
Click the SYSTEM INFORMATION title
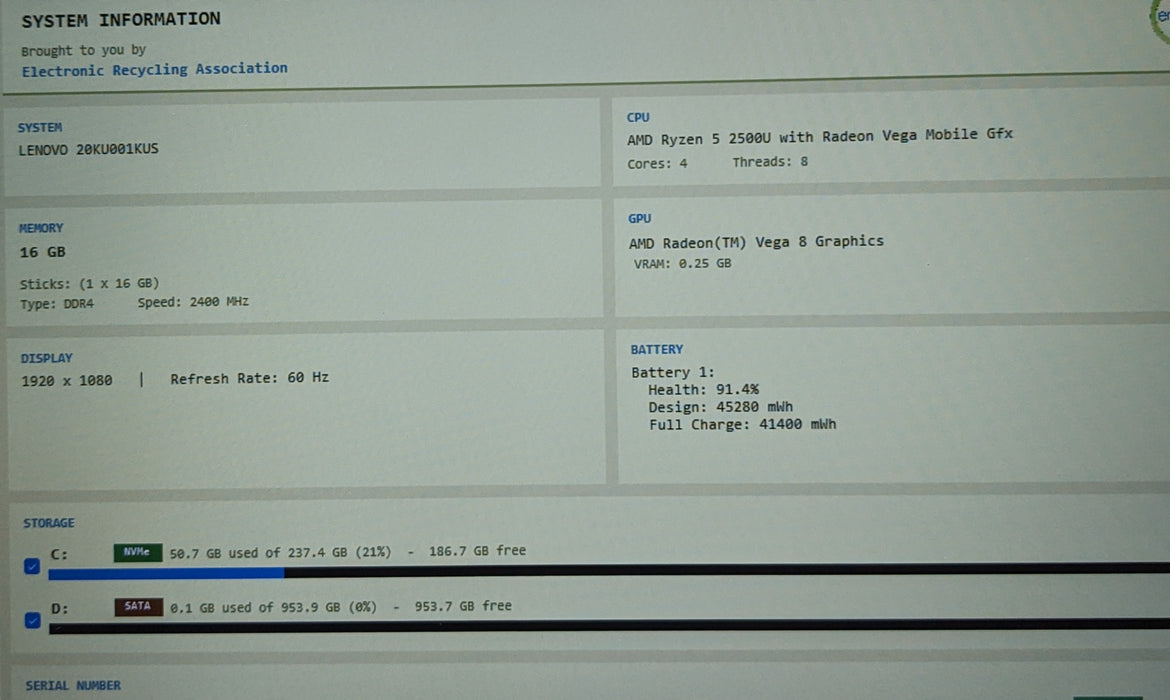[121, 20]
